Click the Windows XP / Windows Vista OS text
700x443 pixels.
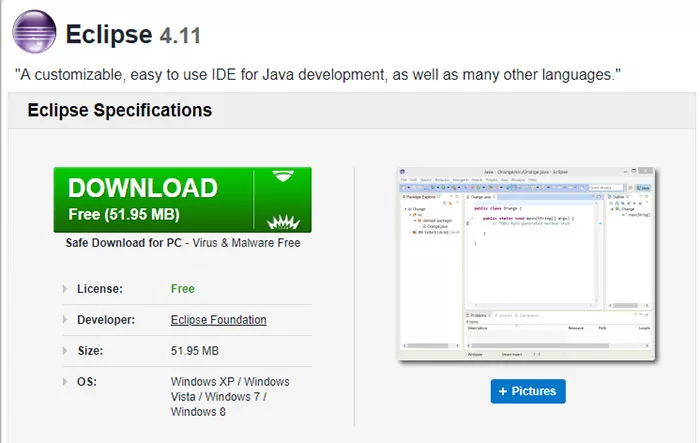[230, 397]
